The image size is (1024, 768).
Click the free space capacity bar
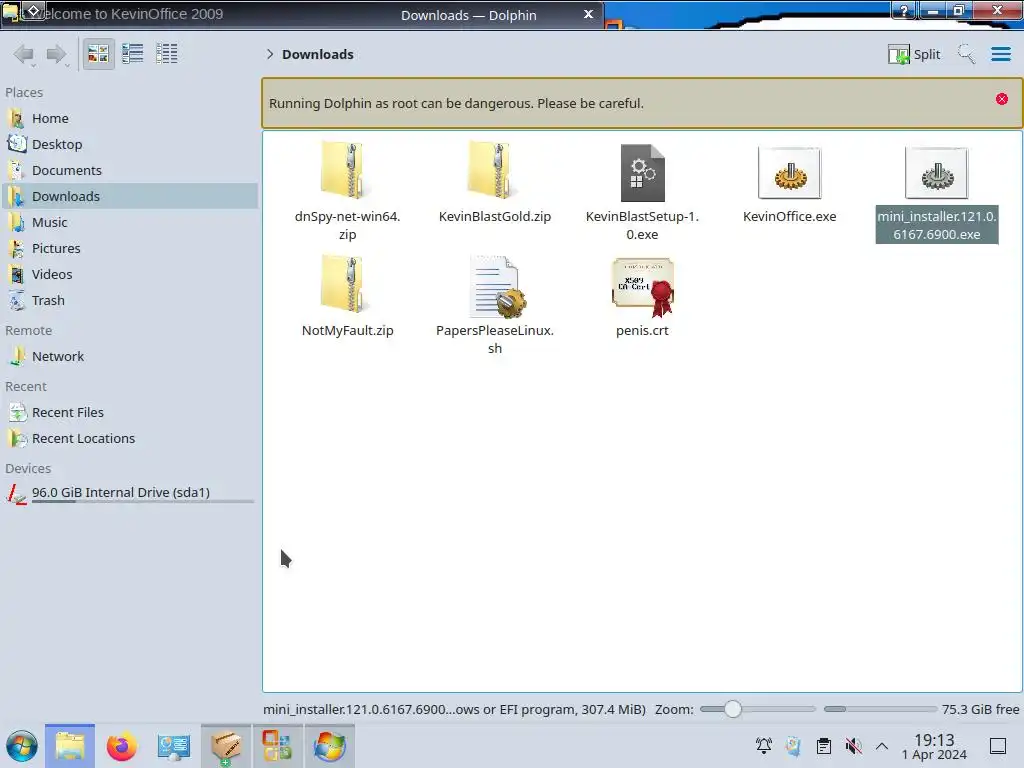880,709
